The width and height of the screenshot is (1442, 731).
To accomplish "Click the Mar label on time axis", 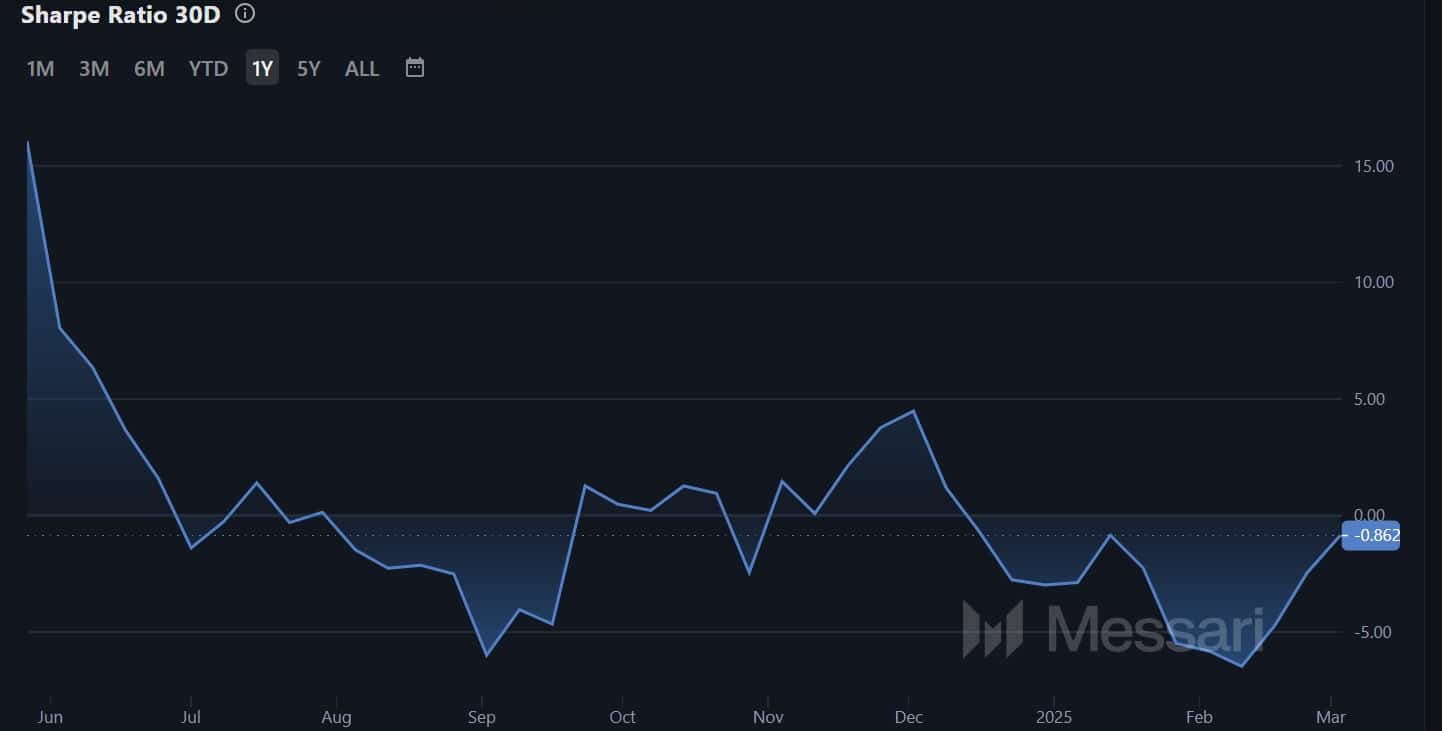I will tap(1331, 717).
